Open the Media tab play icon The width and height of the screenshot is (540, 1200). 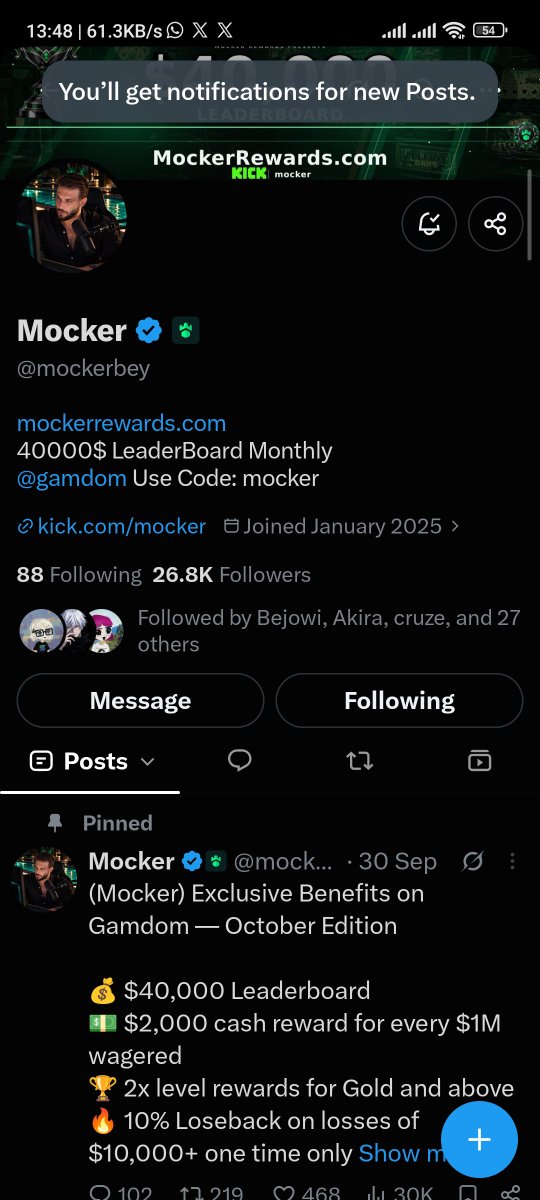tap(479, 761)
